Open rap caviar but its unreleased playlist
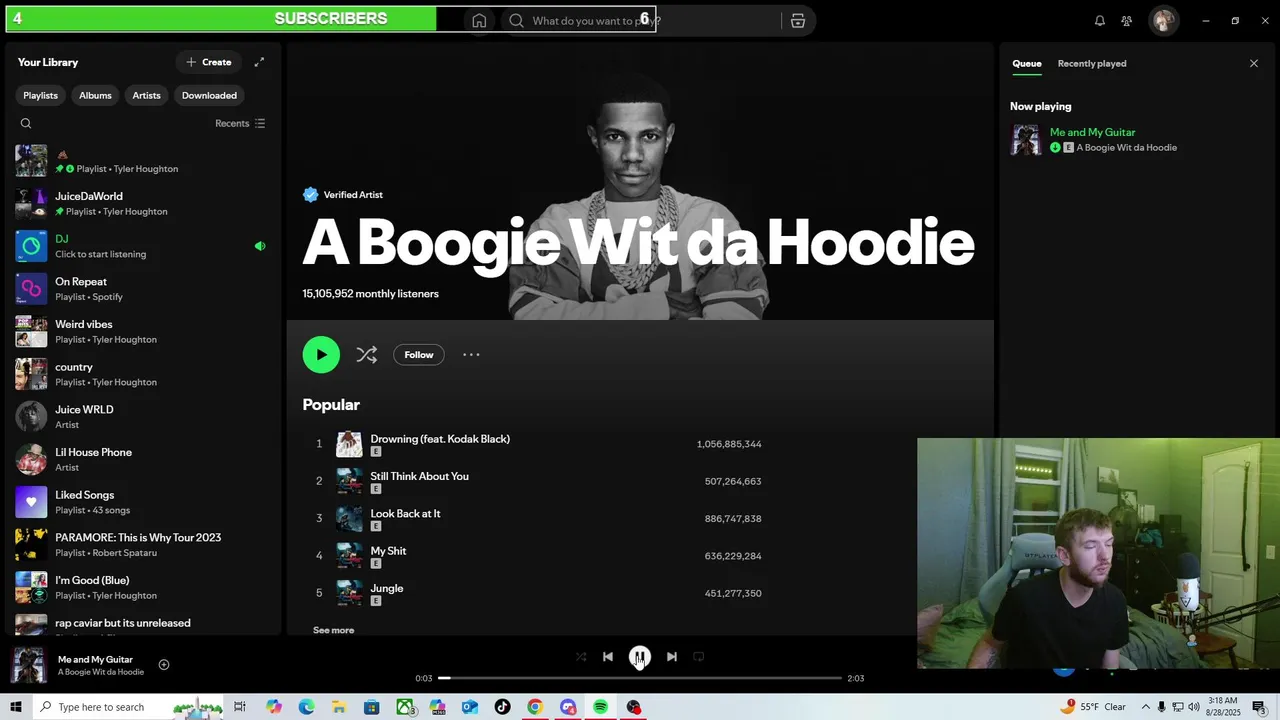 click(x=142, y=624)
